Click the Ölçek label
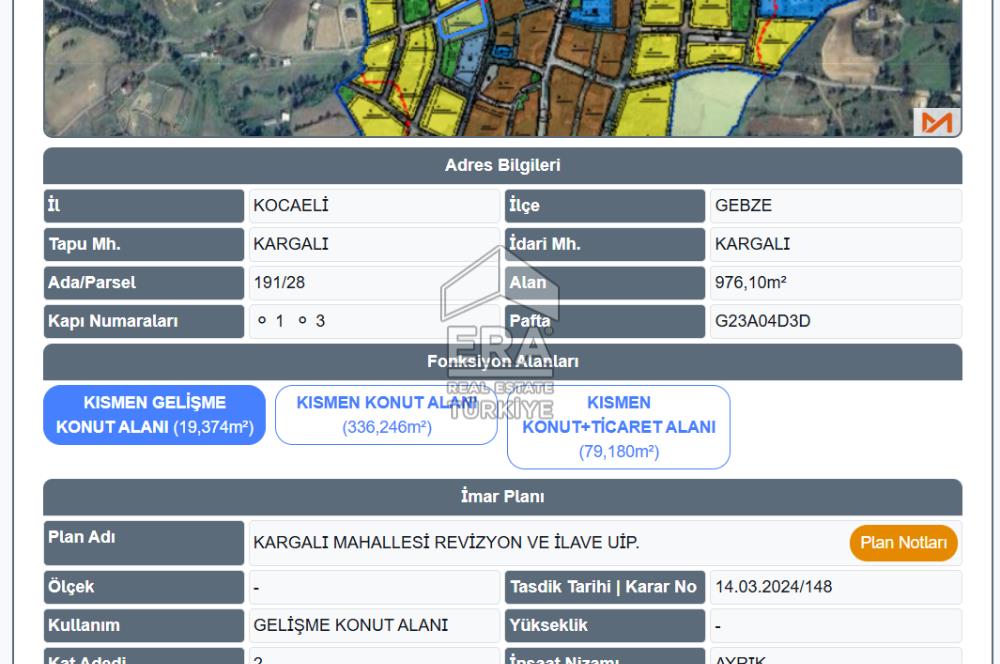 pyautogui.click(x=143, y=587)
